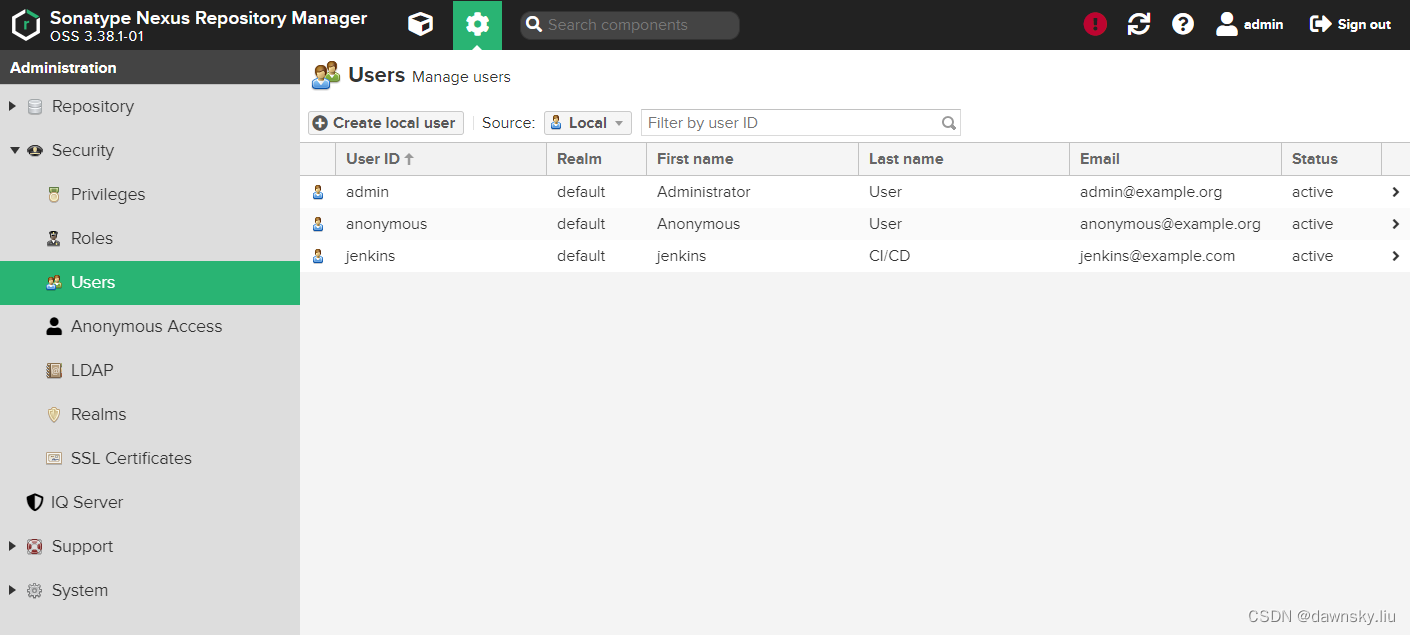Open the Help question mark icon
This screenshot has width=1410, height=635.
pyautogui.click(x=1183, y=24)
